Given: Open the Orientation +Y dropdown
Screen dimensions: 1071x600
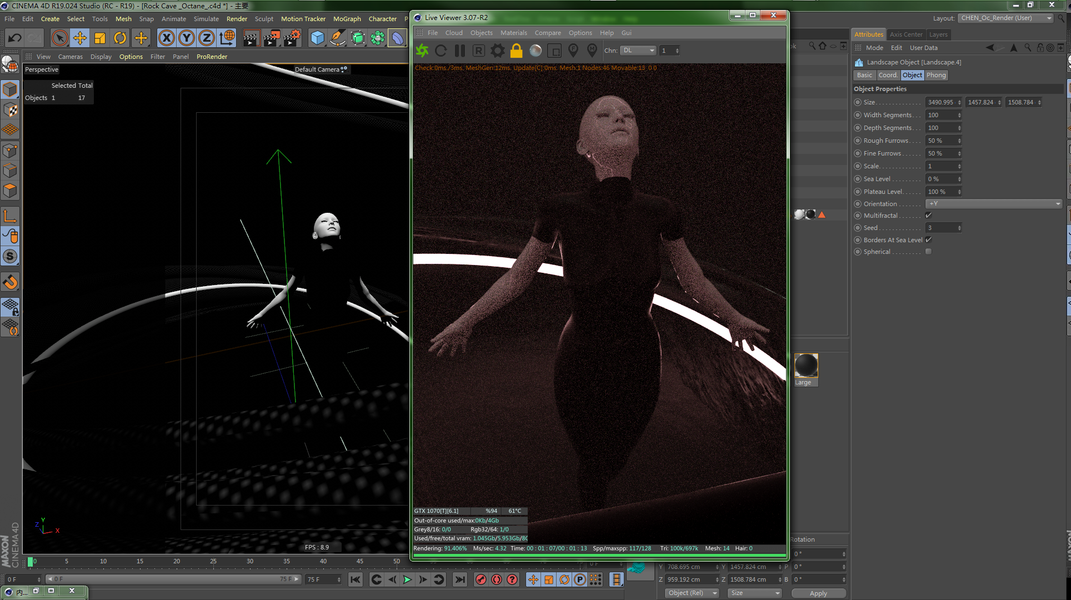Looking at the screenshot, I should 994,204.
